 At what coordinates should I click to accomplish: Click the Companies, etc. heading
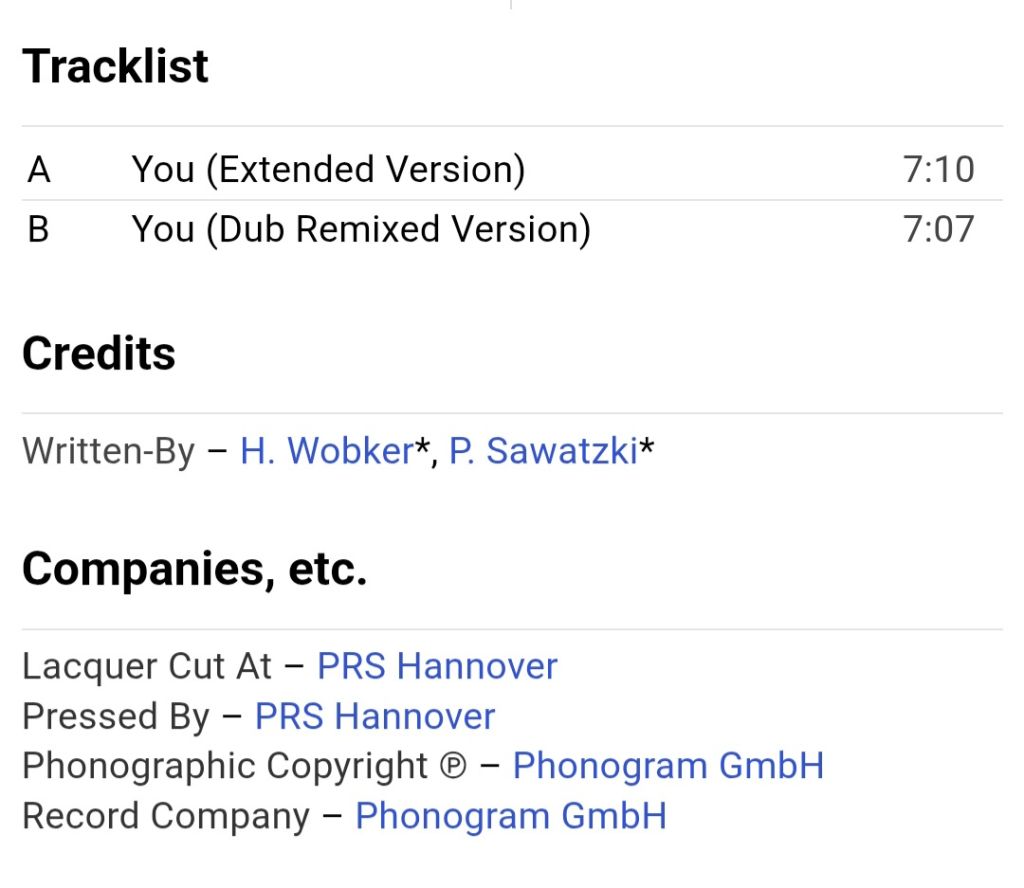195,569
